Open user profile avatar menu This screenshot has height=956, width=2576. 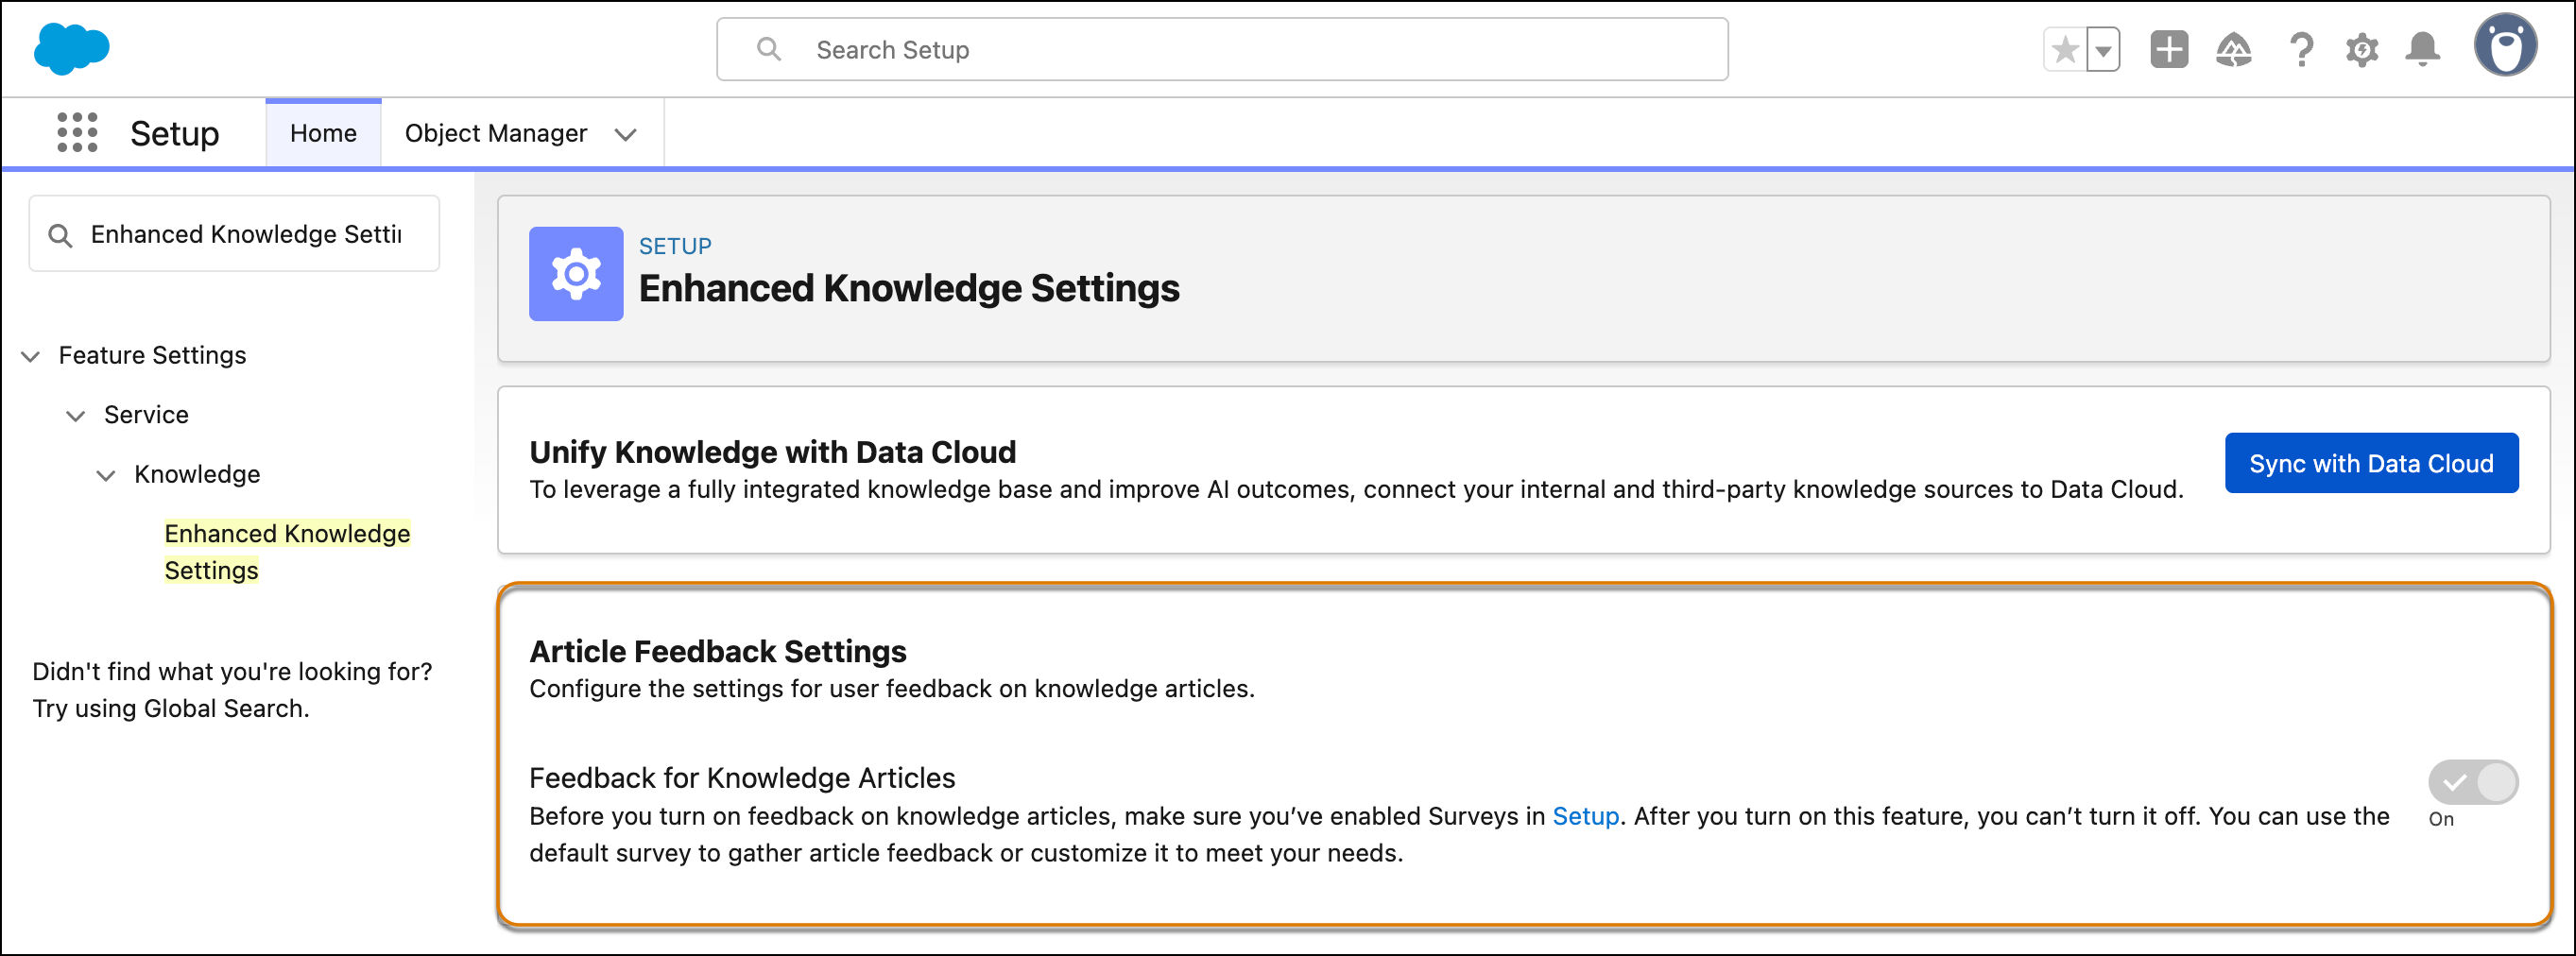(2506, 45)
